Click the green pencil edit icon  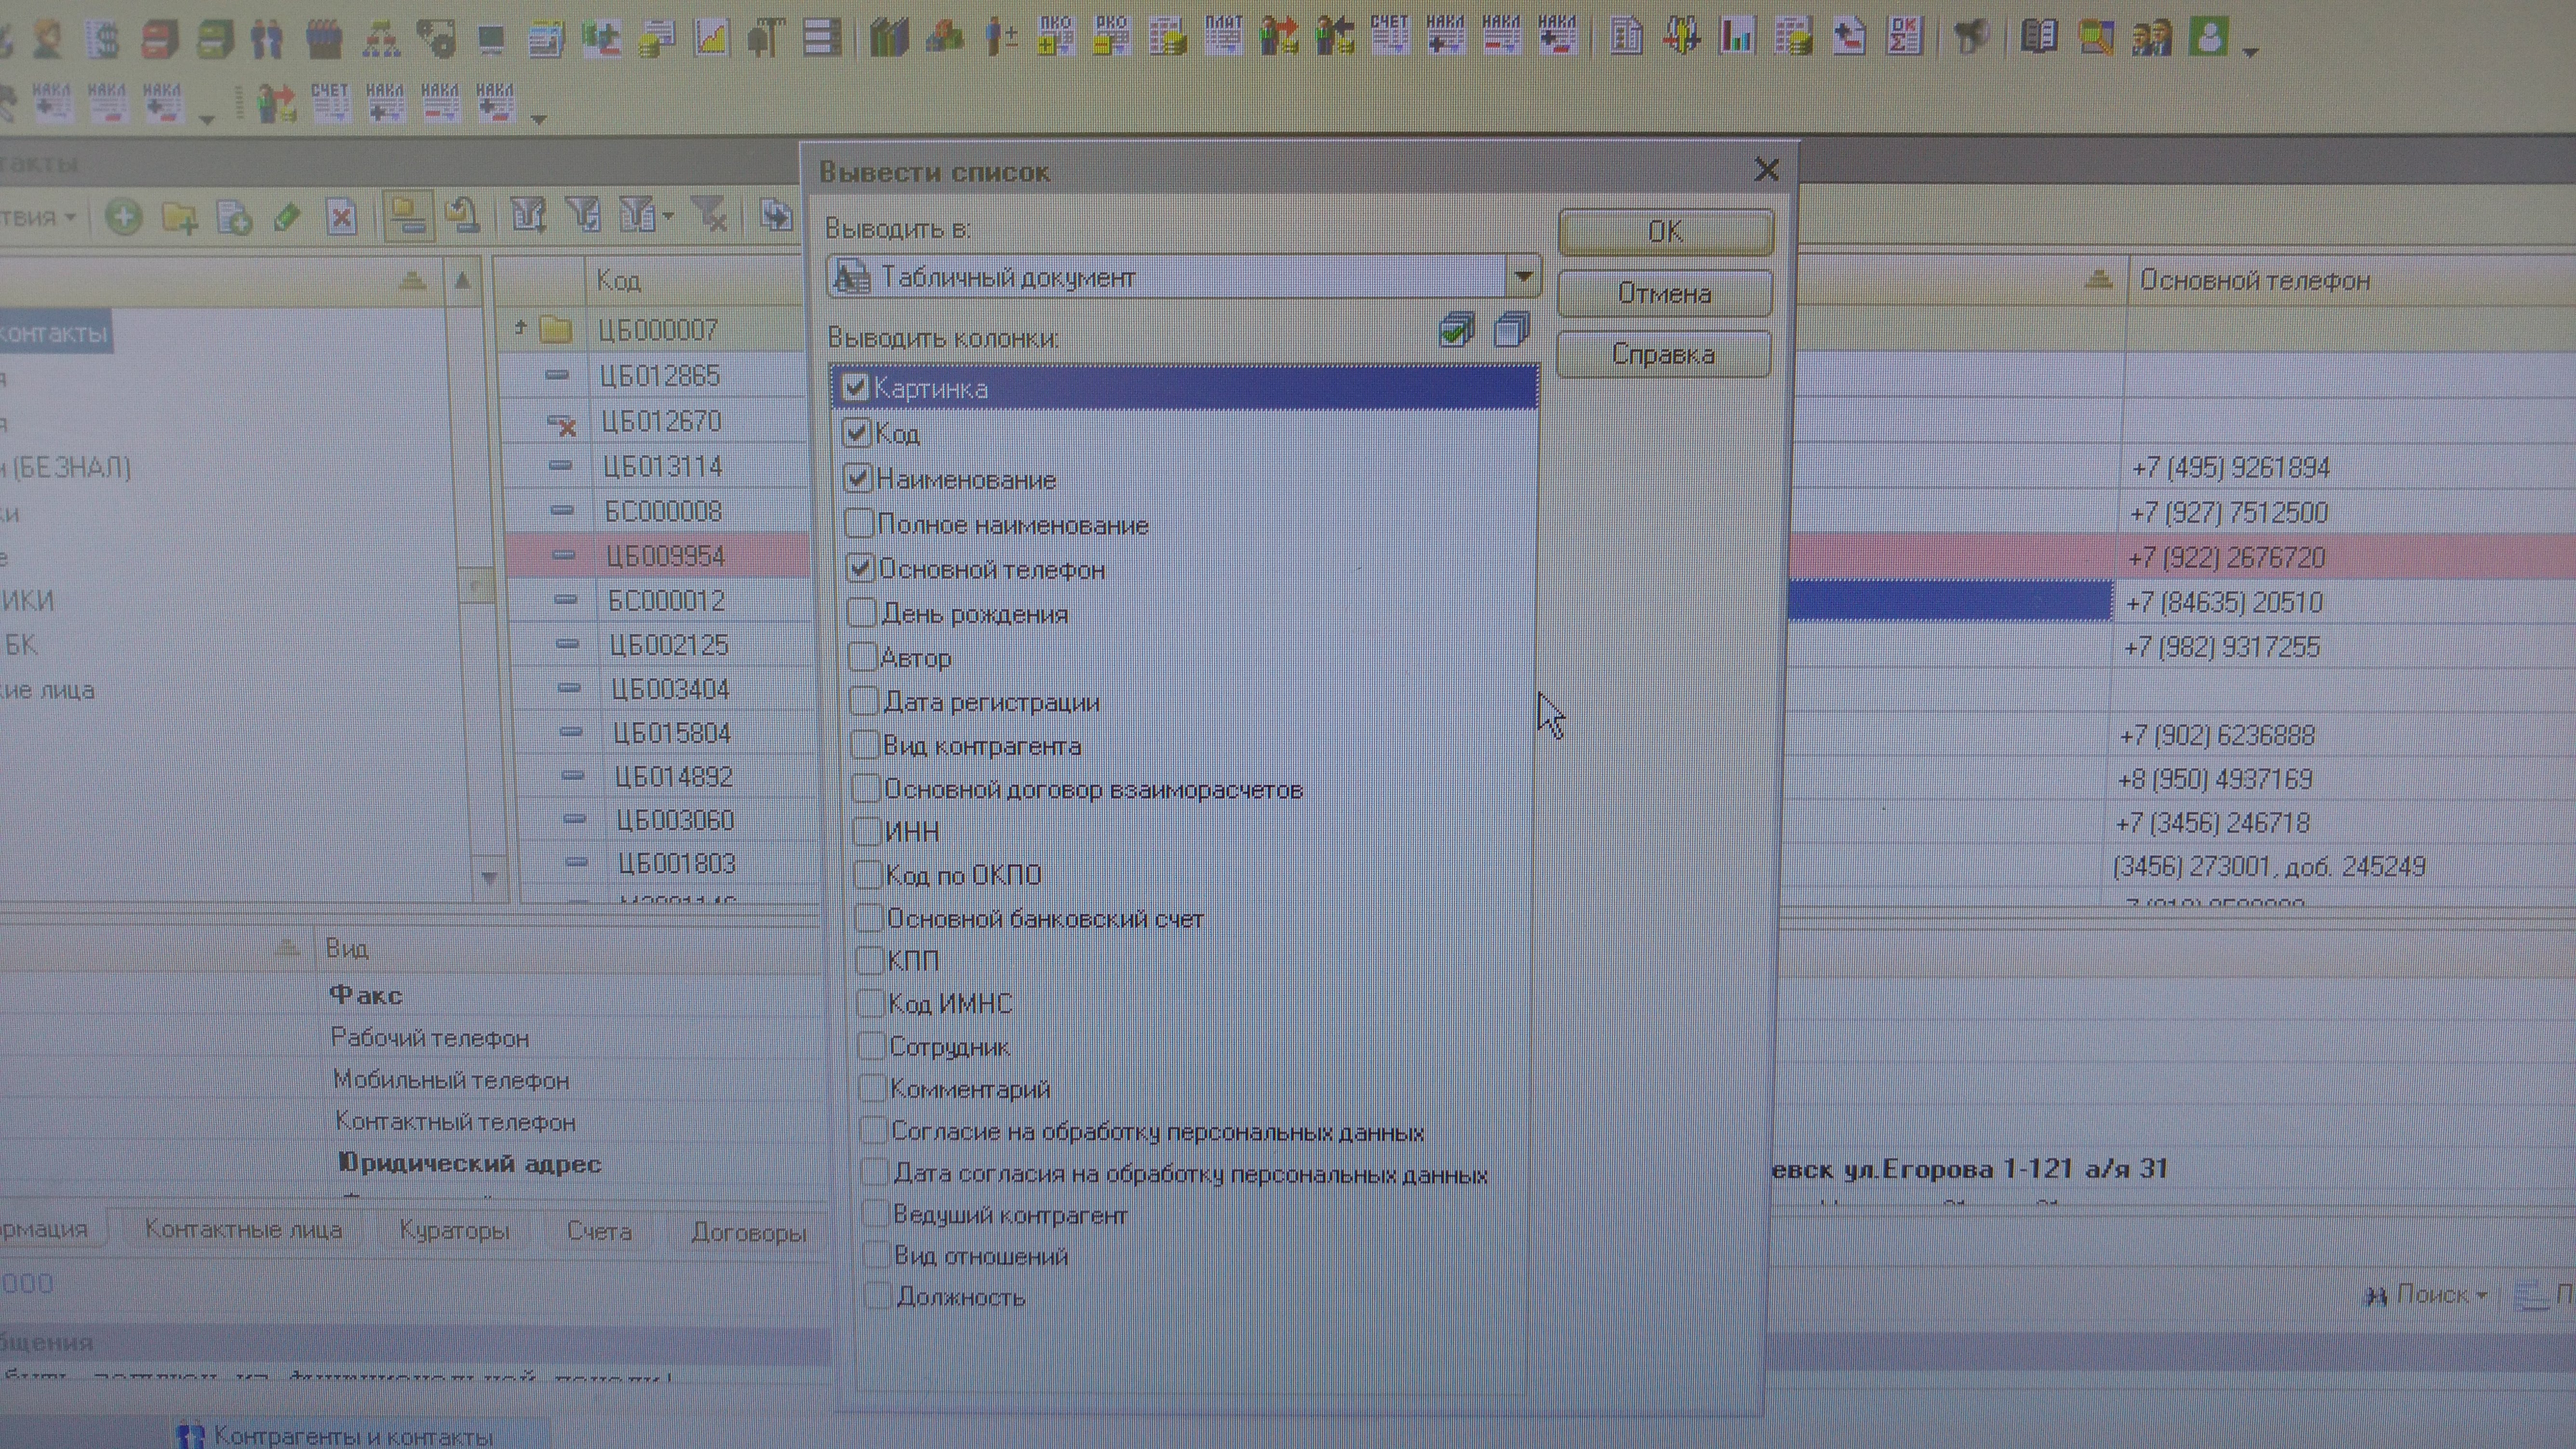(x=287, y=217)
